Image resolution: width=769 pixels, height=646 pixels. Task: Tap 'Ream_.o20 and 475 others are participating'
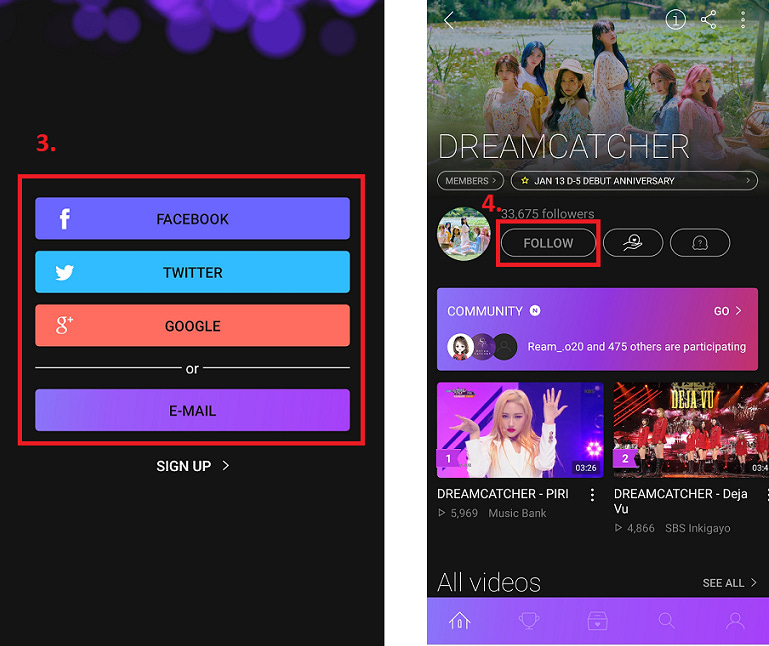point(637,347)
